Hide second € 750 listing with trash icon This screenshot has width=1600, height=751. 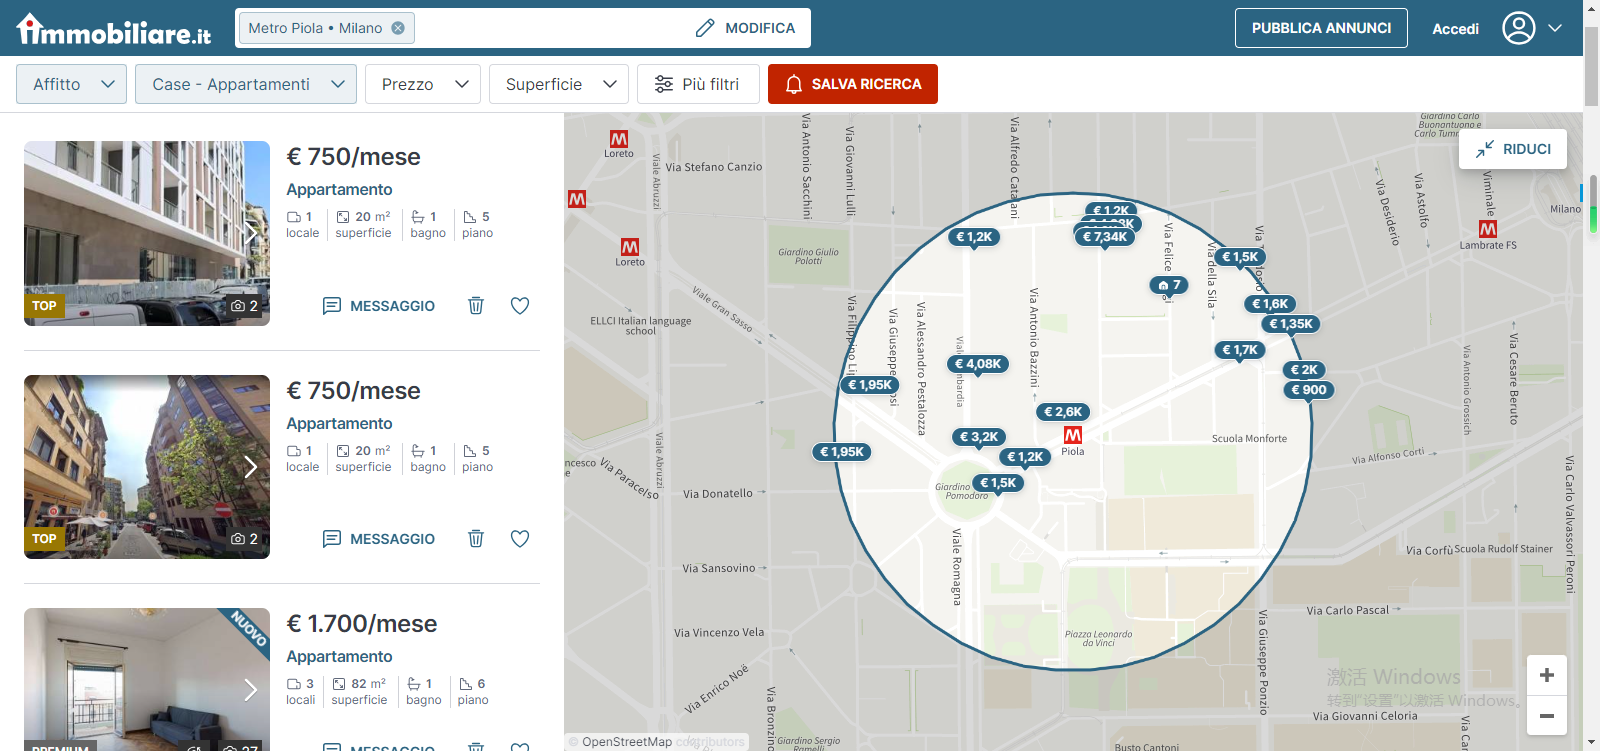pyautogui.click(x=476, y=539)
